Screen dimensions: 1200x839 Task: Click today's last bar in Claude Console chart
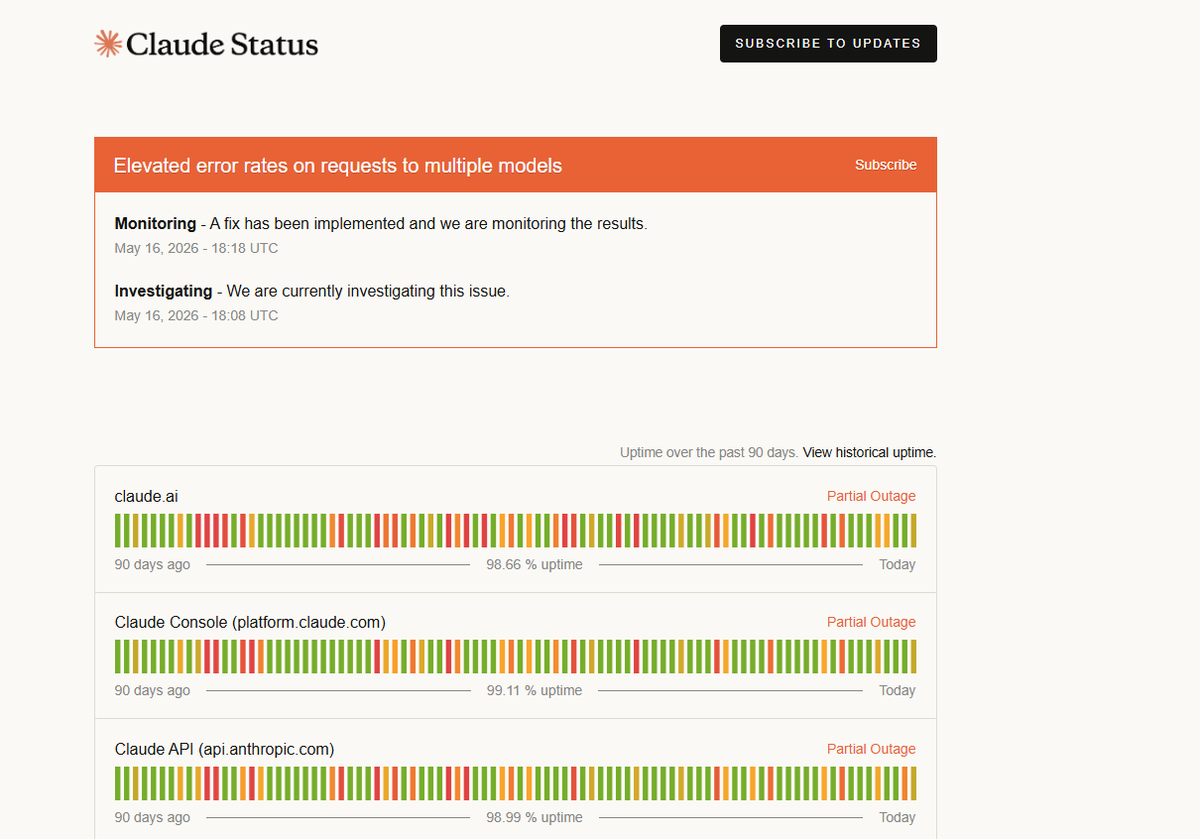point(913,657)
